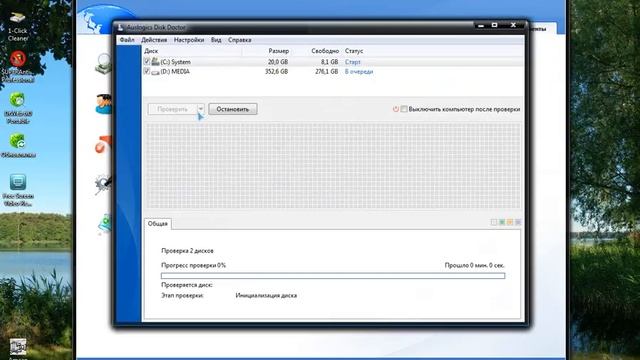
Task: Open the Действия menu
Action: tap(154, 40)
